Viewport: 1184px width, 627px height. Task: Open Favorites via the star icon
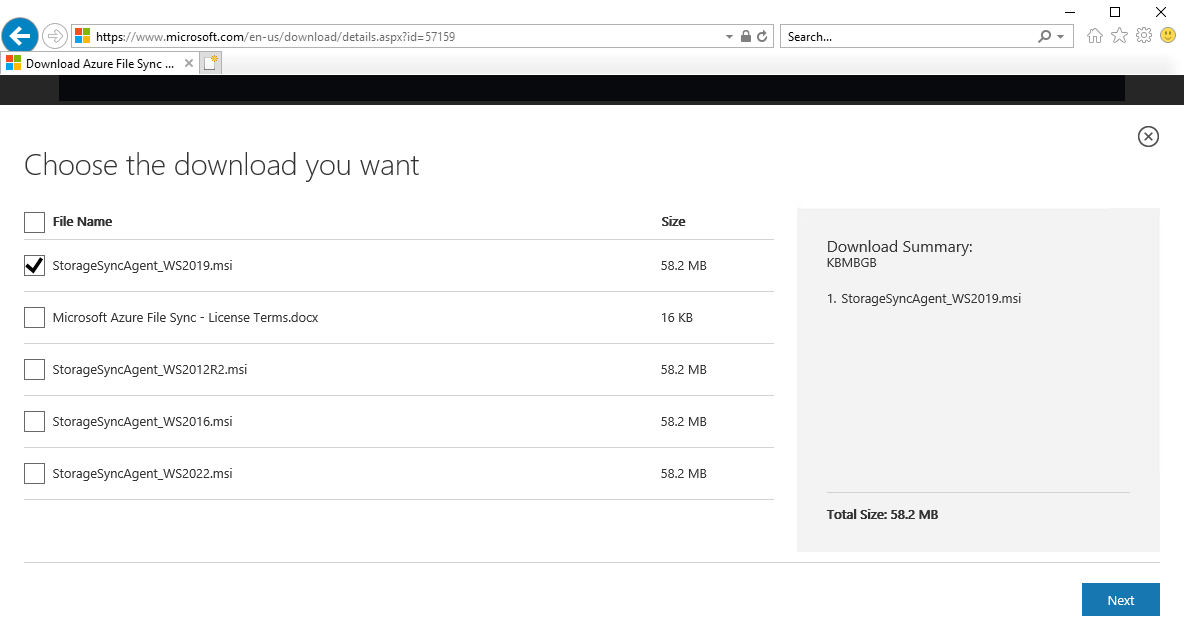coord(1119,35)
